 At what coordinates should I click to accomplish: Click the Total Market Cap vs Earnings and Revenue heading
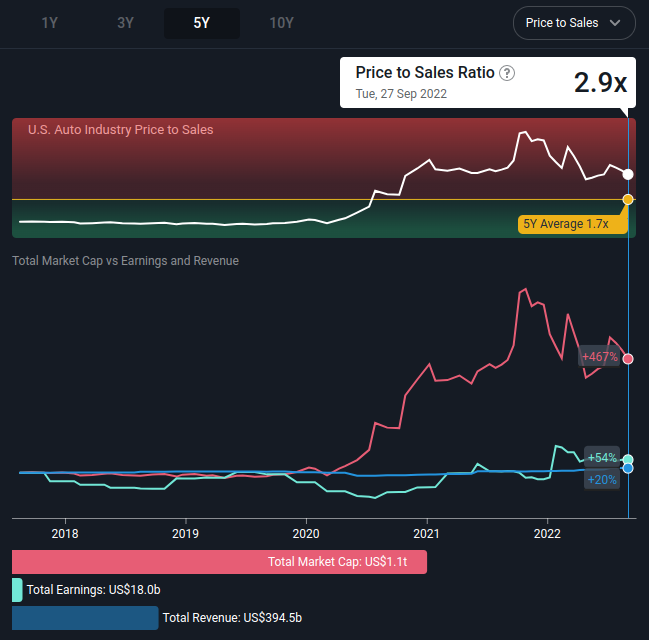click(125, 261)
